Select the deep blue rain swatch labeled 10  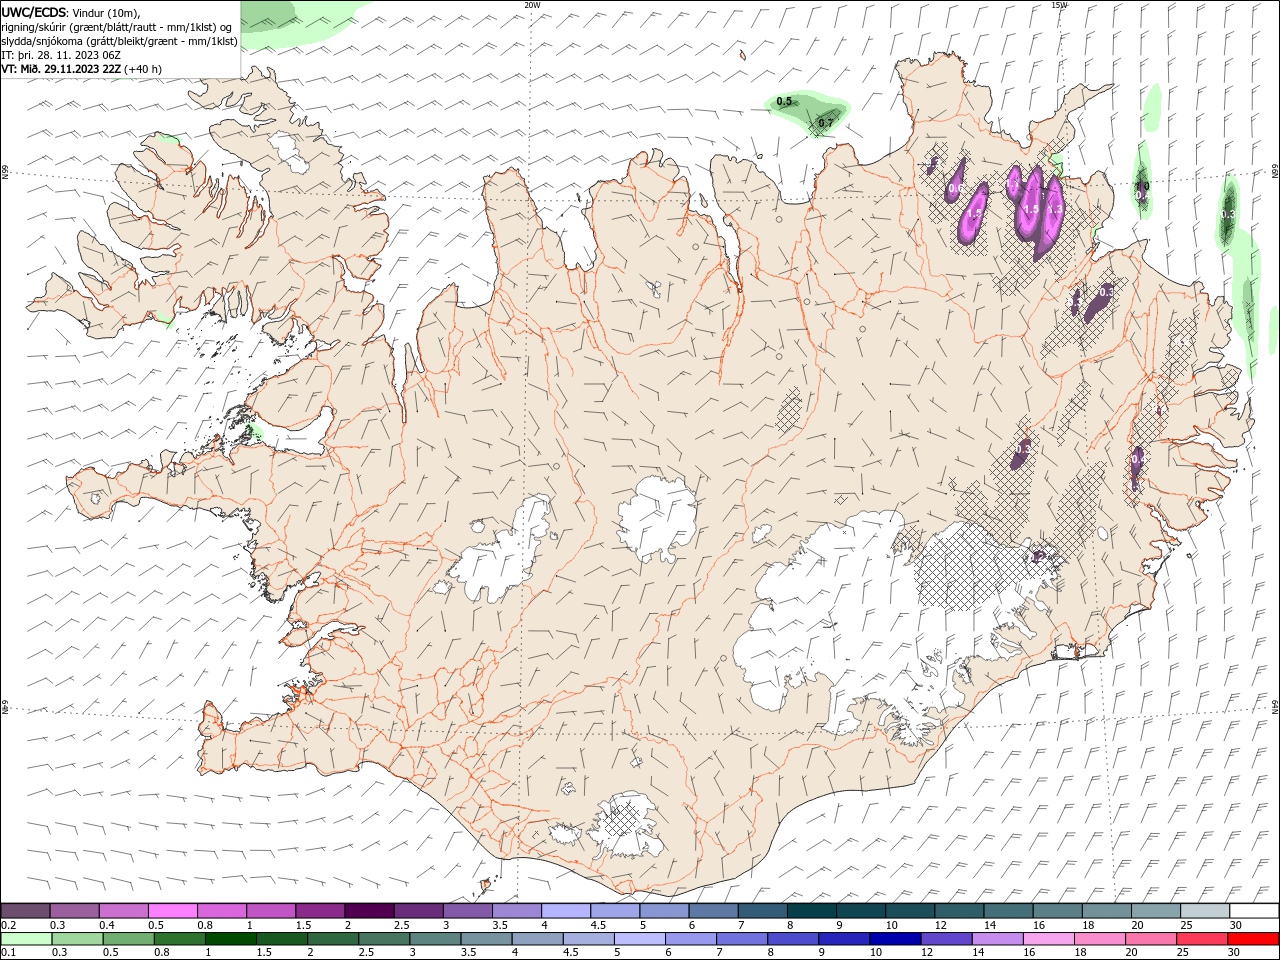tap(895, 939)
